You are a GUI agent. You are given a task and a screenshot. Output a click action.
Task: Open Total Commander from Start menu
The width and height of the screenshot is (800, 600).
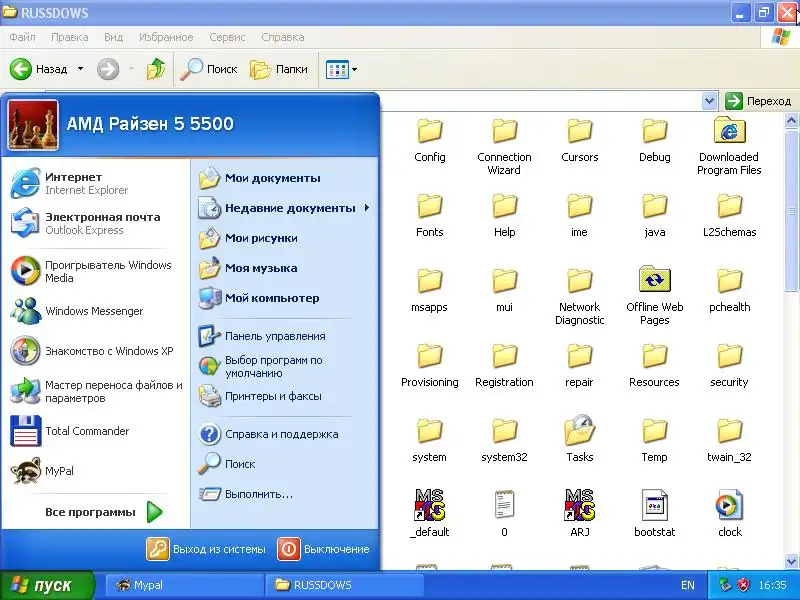click(x=95, y=431)
